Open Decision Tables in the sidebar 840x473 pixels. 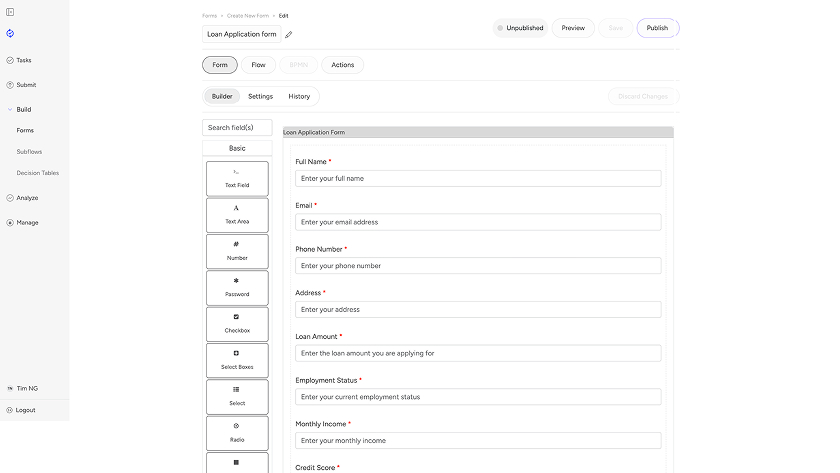[x=38, y=173]
